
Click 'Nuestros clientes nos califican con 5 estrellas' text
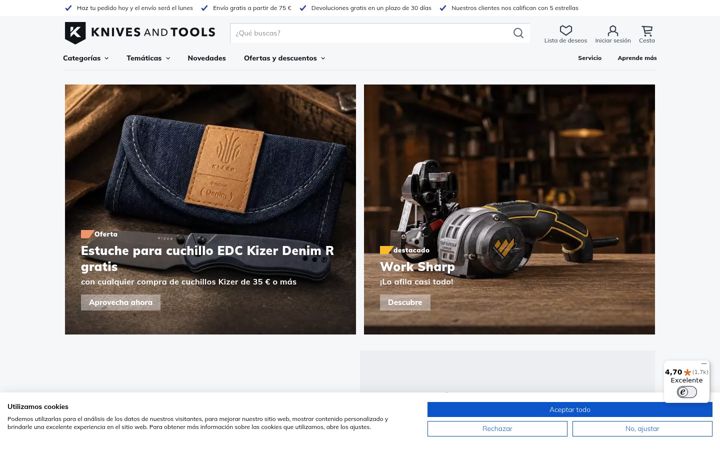(515, 8)
